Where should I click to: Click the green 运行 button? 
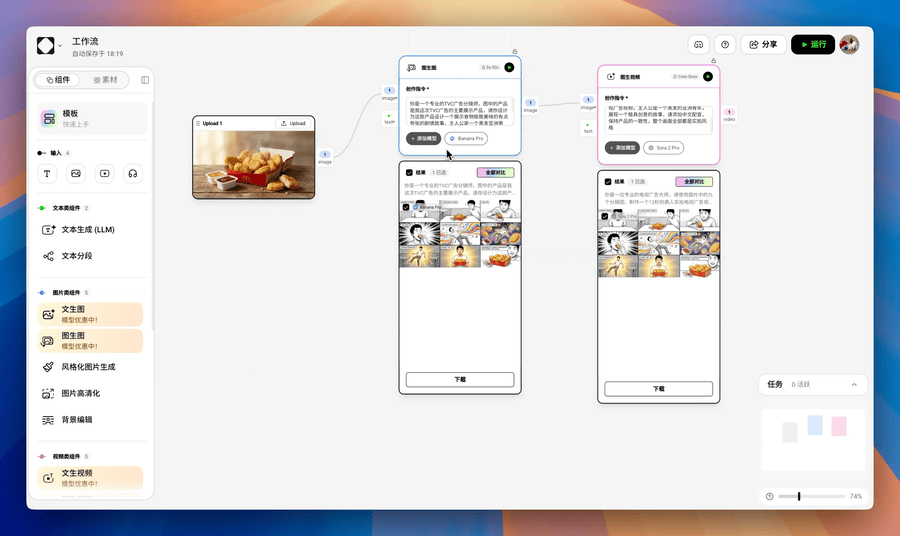click(x=812, y=44)
